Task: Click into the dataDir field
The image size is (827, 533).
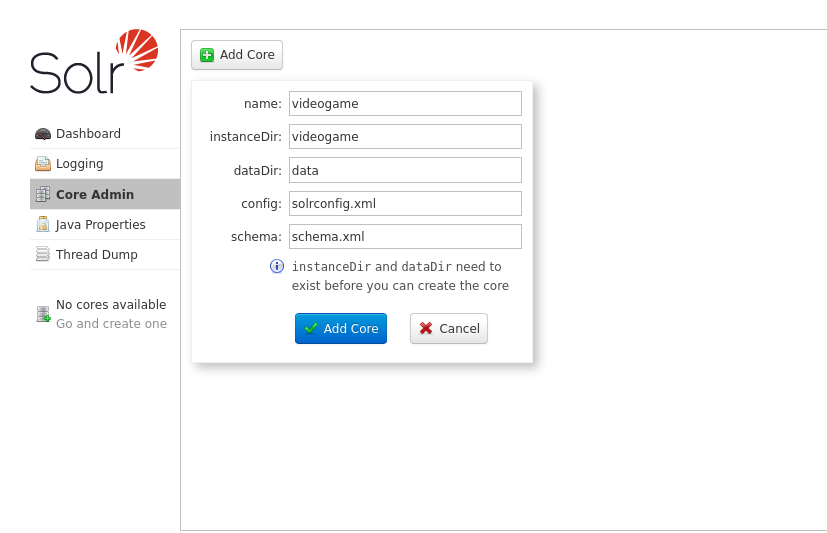Action: pos(405,170)
